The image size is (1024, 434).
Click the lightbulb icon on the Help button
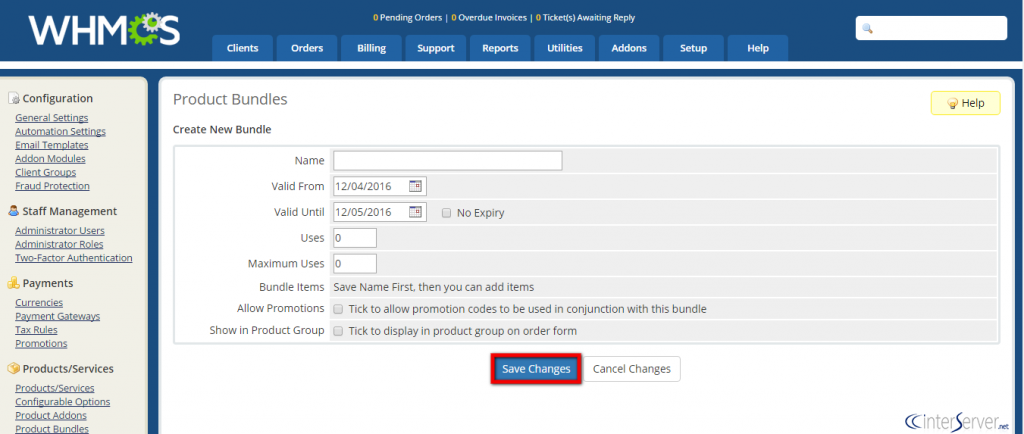point(952,103)
